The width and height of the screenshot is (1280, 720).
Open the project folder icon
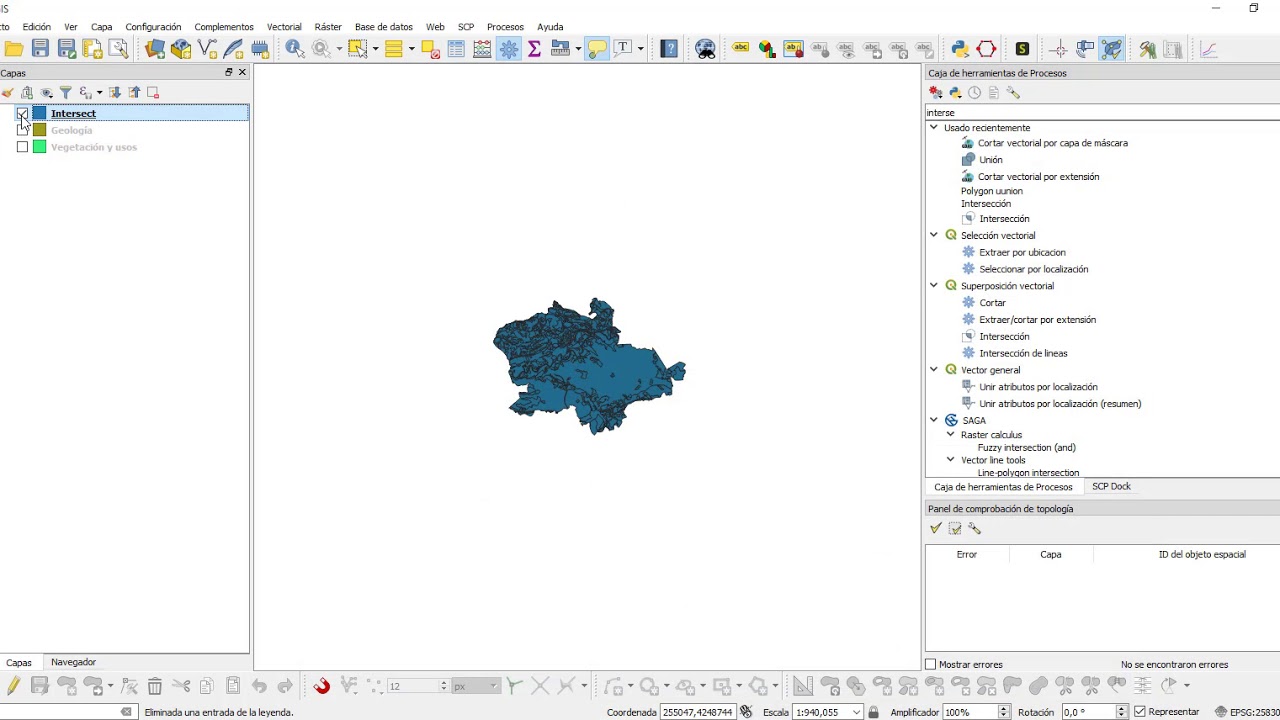tap(14, 48)
